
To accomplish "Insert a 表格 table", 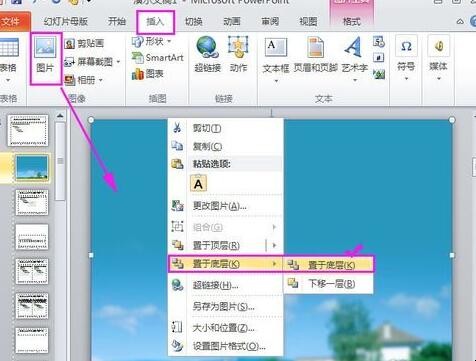I will click(9, 61).
